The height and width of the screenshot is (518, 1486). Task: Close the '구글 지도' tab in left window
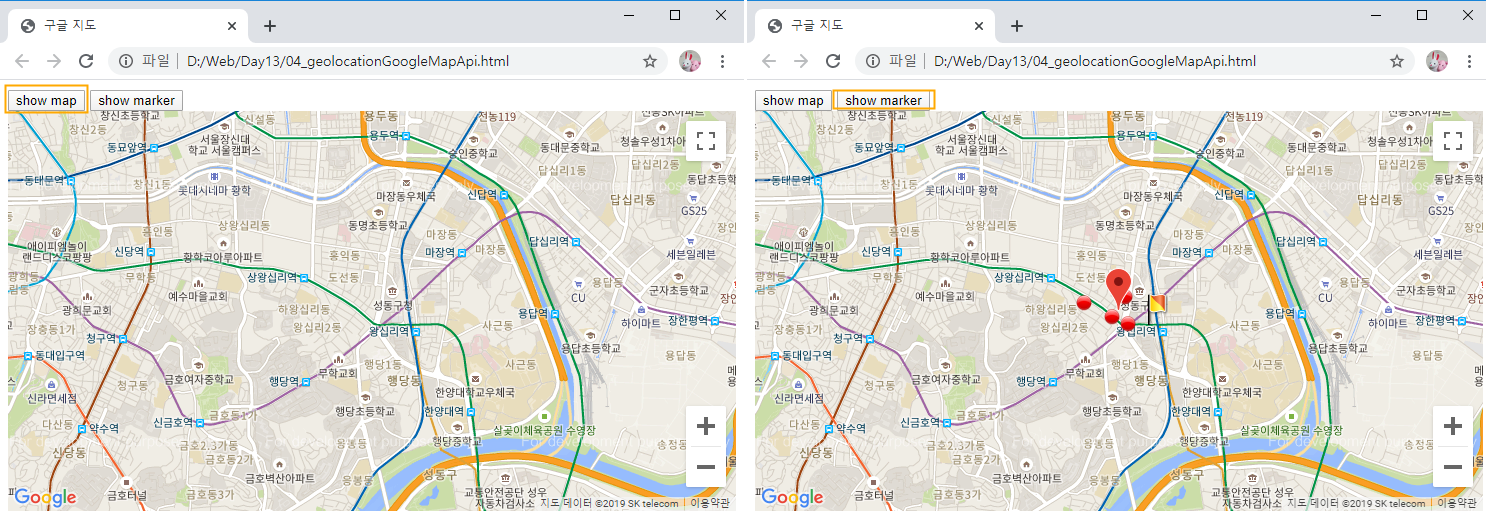(x=232, y=26)
